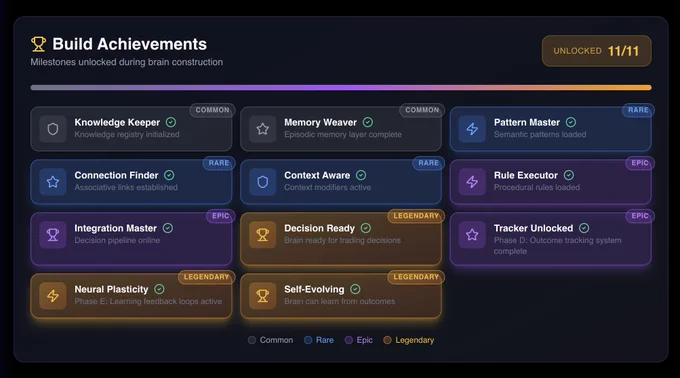The height and width of the screenshot is (378, 680).
Task: Click 'Phase D: Outcome tracking system complete' text
Action: [557, 245]
